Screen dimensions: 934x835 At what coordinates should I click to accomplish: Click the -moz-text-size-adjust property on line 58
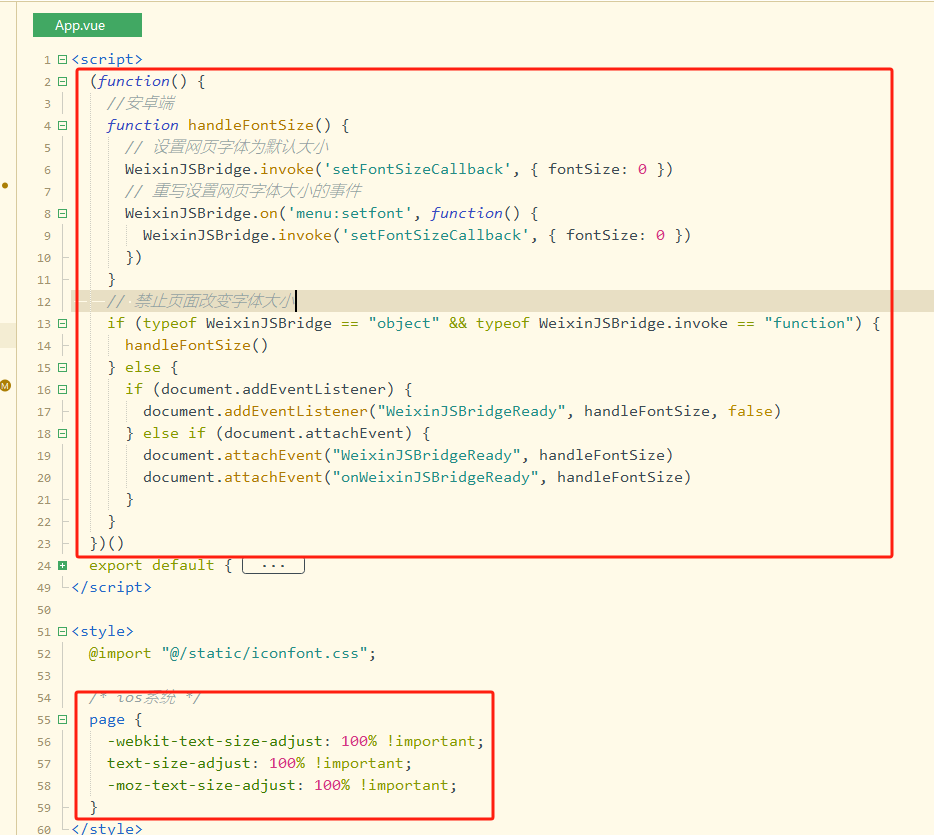coord(201,786)
